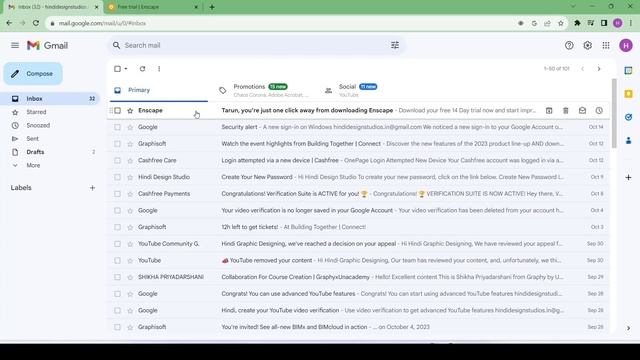The image size is (640, 360).
Task: Archive the Enscape email
Action: pos(549,111)
